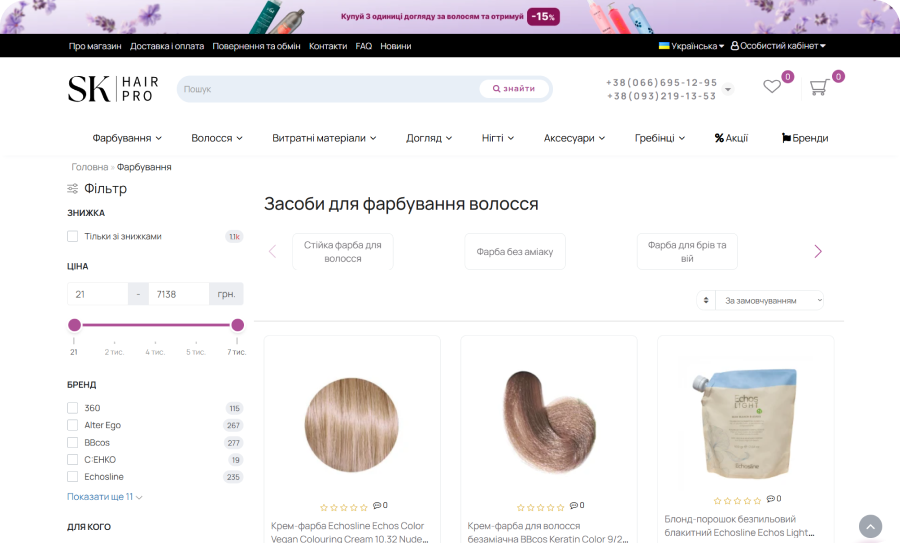Open Особистий кабінет account dropdown
This screenshot has width=900, height=543.
click(778, 46)
